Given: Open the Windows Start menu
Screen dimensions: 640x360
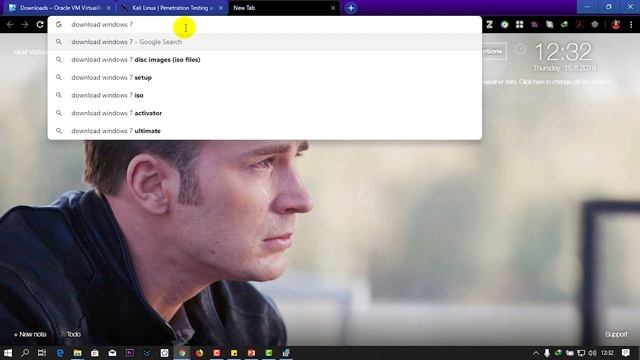Looking at the screenshot, I should click(8, 353).
